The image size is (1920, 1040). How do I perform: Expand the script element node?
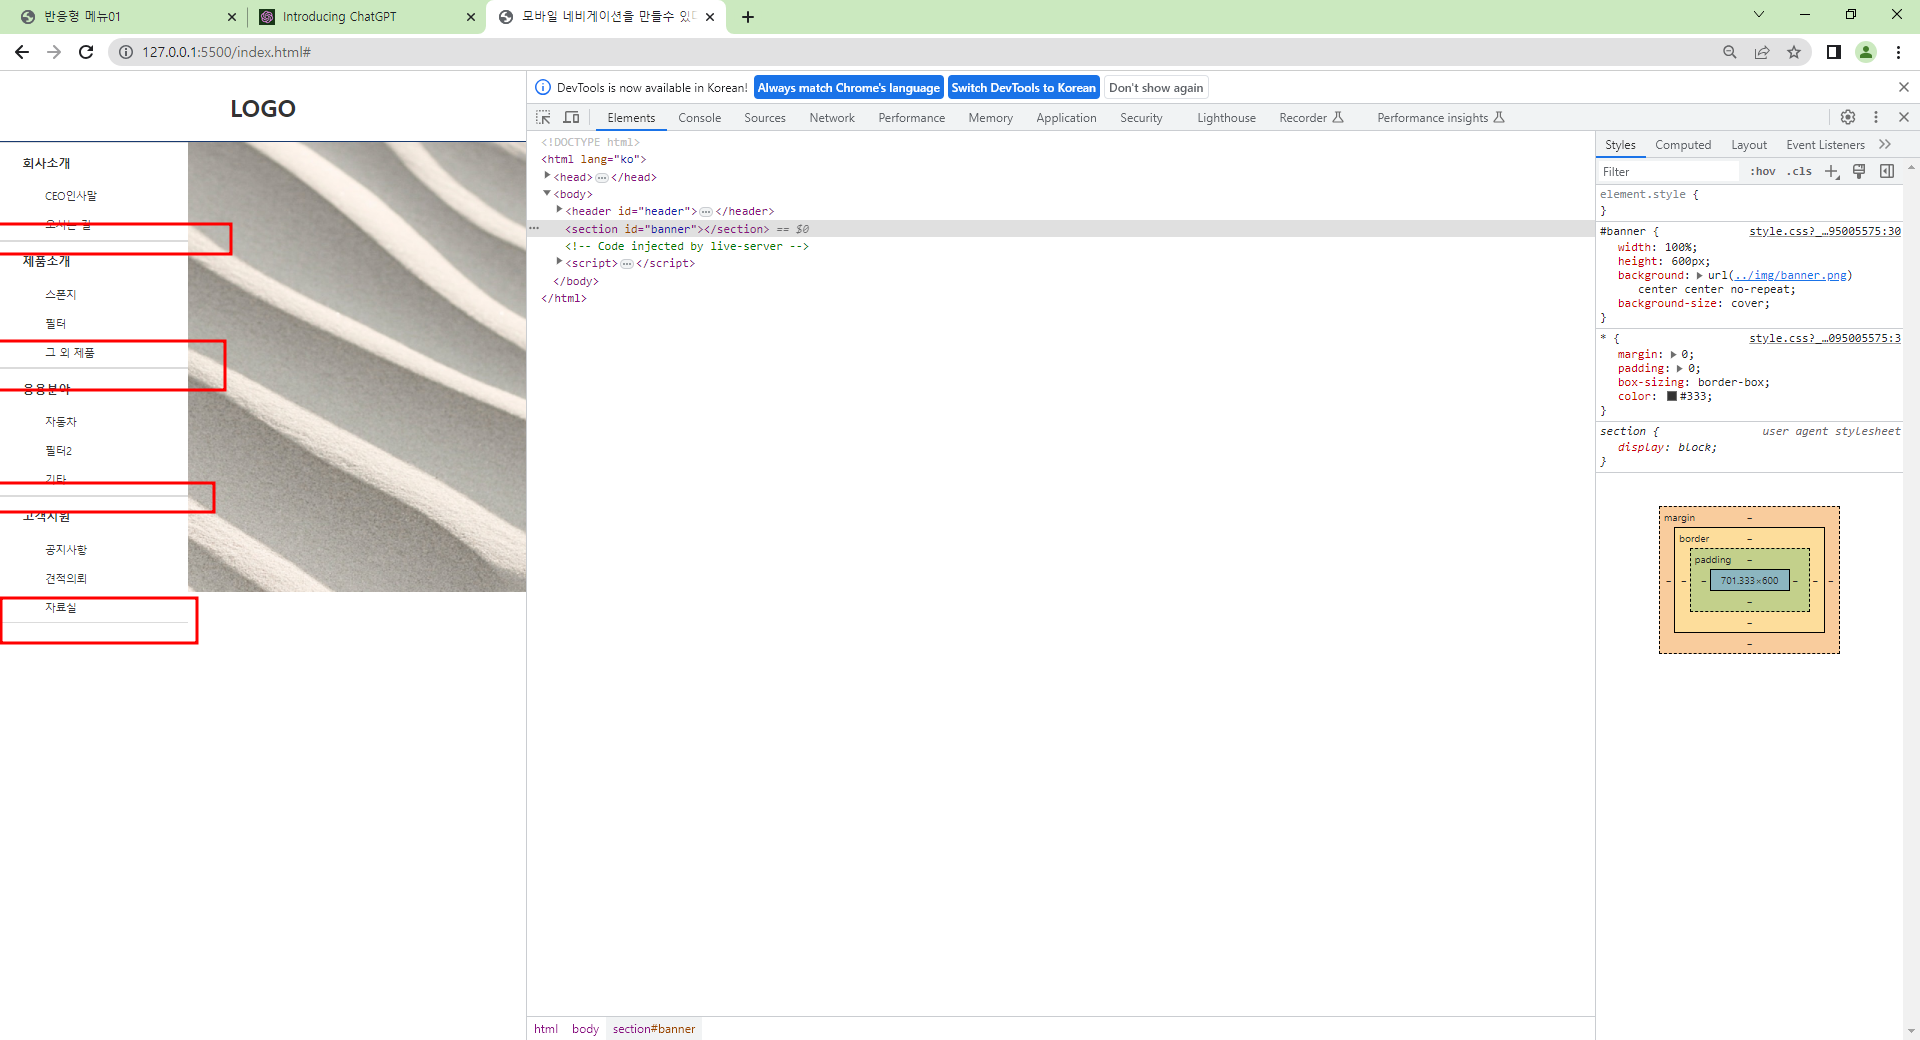[559, 262]
